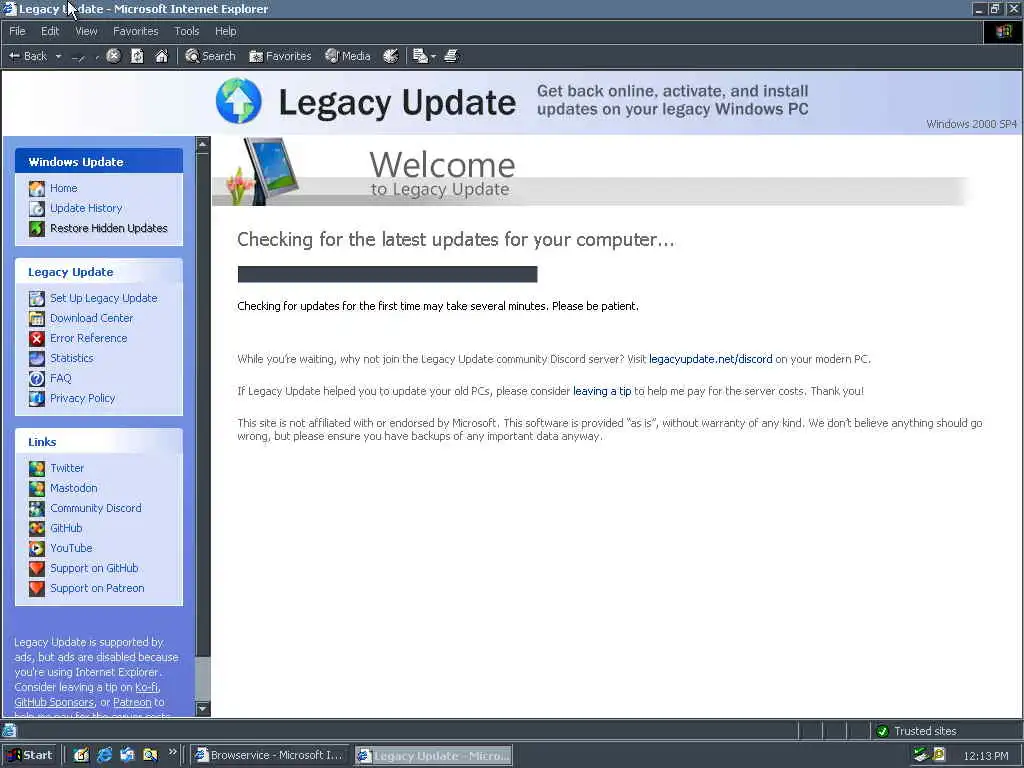Click the Mail toolbar icon
The height and width of the screenshot is (768, 1024).
[x=420, y=56]
